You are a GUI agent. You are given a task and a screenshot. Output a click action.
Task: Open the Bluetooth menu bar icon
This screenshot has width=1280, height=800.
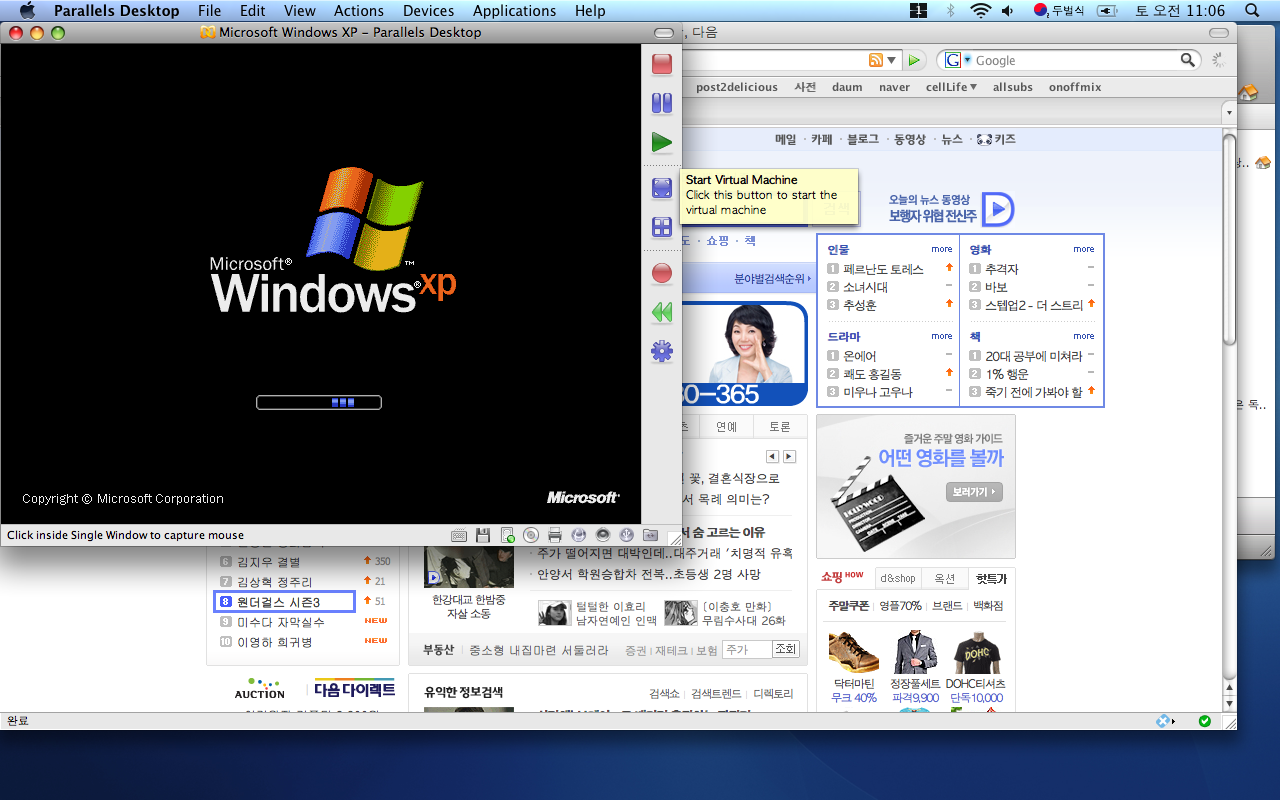950,11
